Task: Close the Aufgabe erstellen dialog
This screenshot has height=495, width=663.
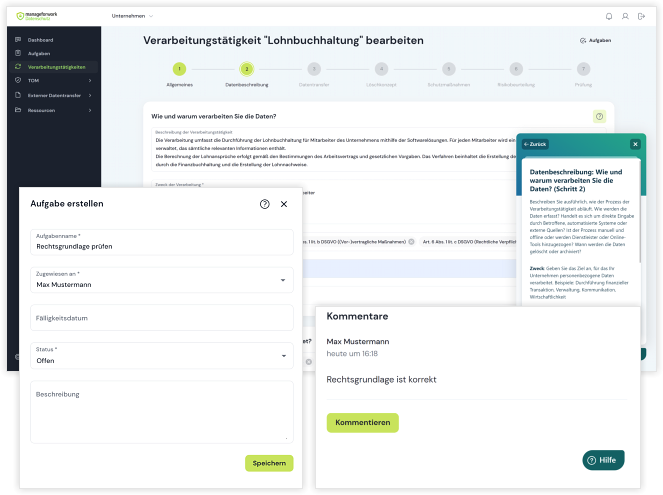Action: (284, 204)
